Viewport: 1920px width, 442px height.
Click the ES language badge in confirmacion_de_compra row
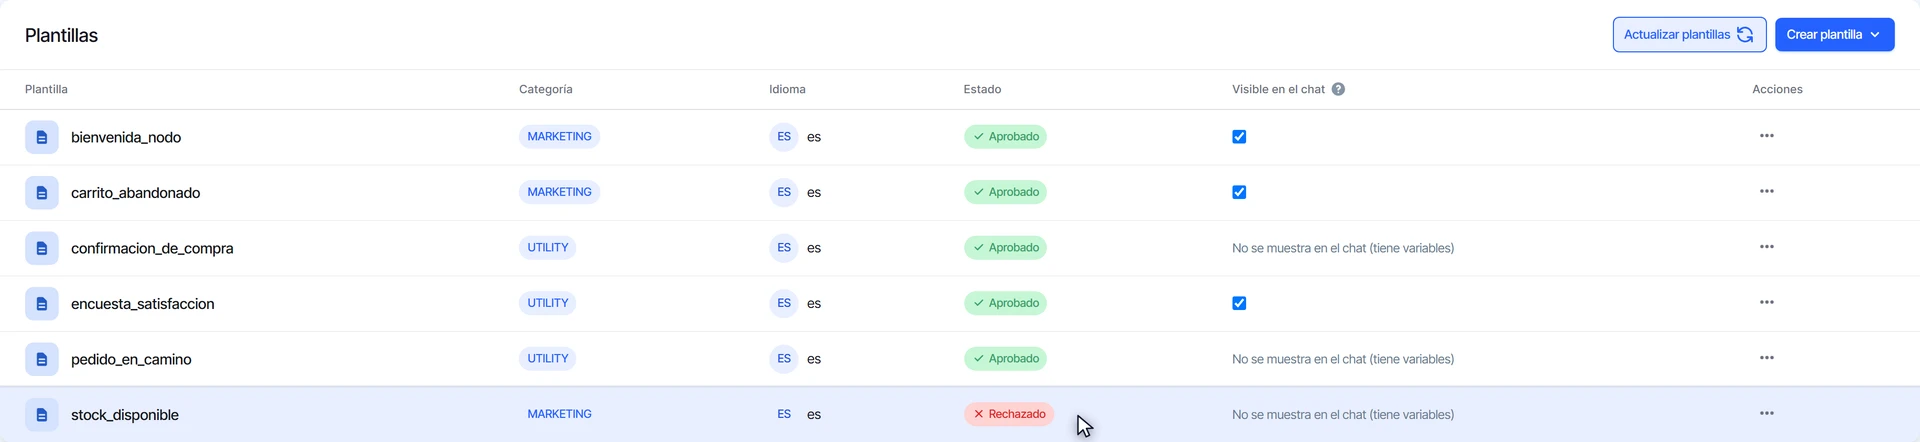point(783,248)
